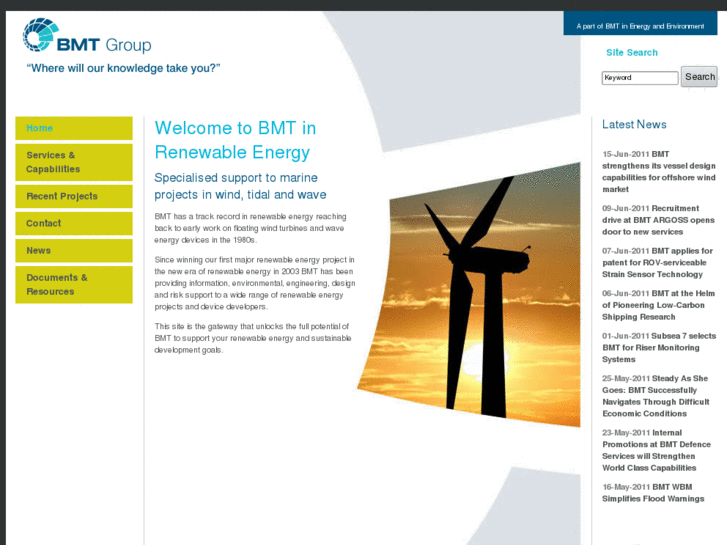Open Documents & Resources section

[74, 284]
